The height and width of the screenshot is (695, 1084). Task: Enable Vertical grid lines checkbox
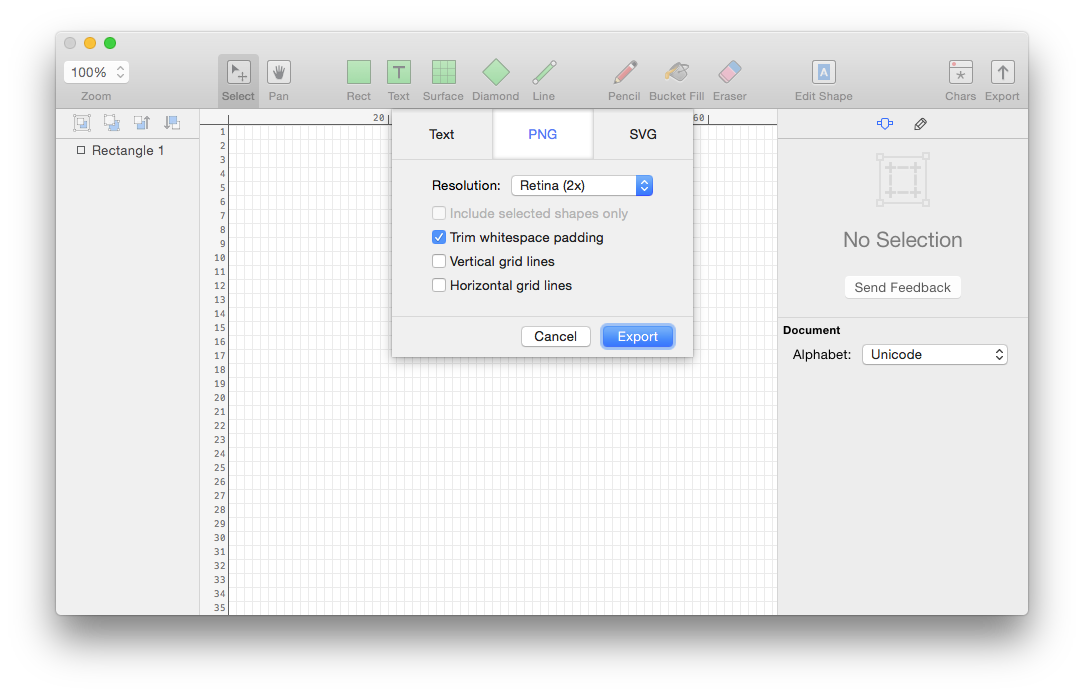(439, 261)
